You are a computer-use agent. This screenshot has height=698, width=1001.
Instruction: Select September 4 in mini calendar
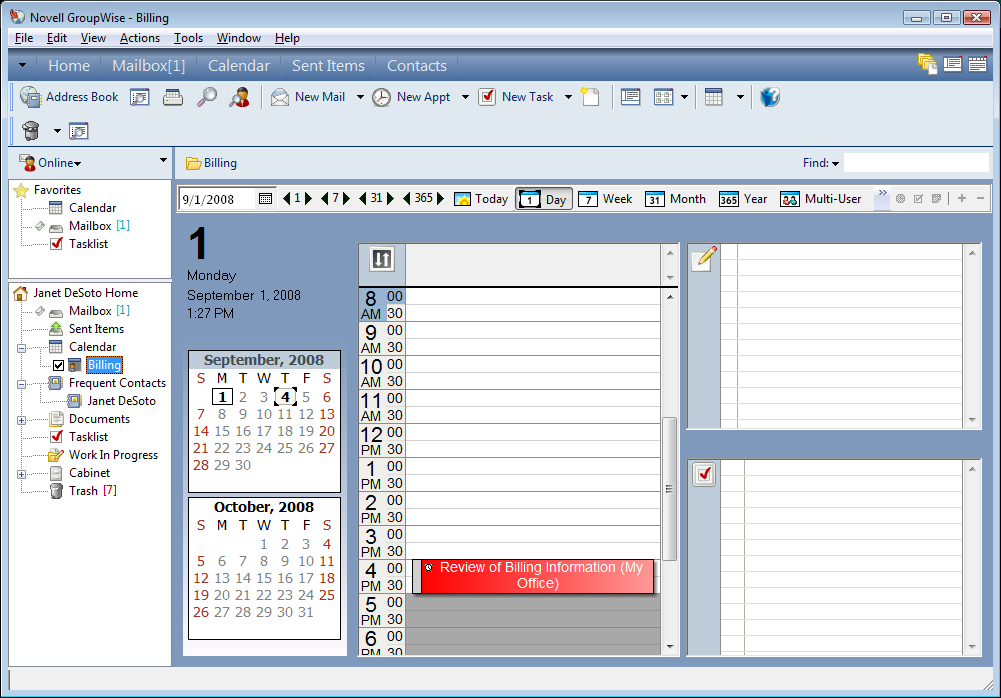click(285, 397)
